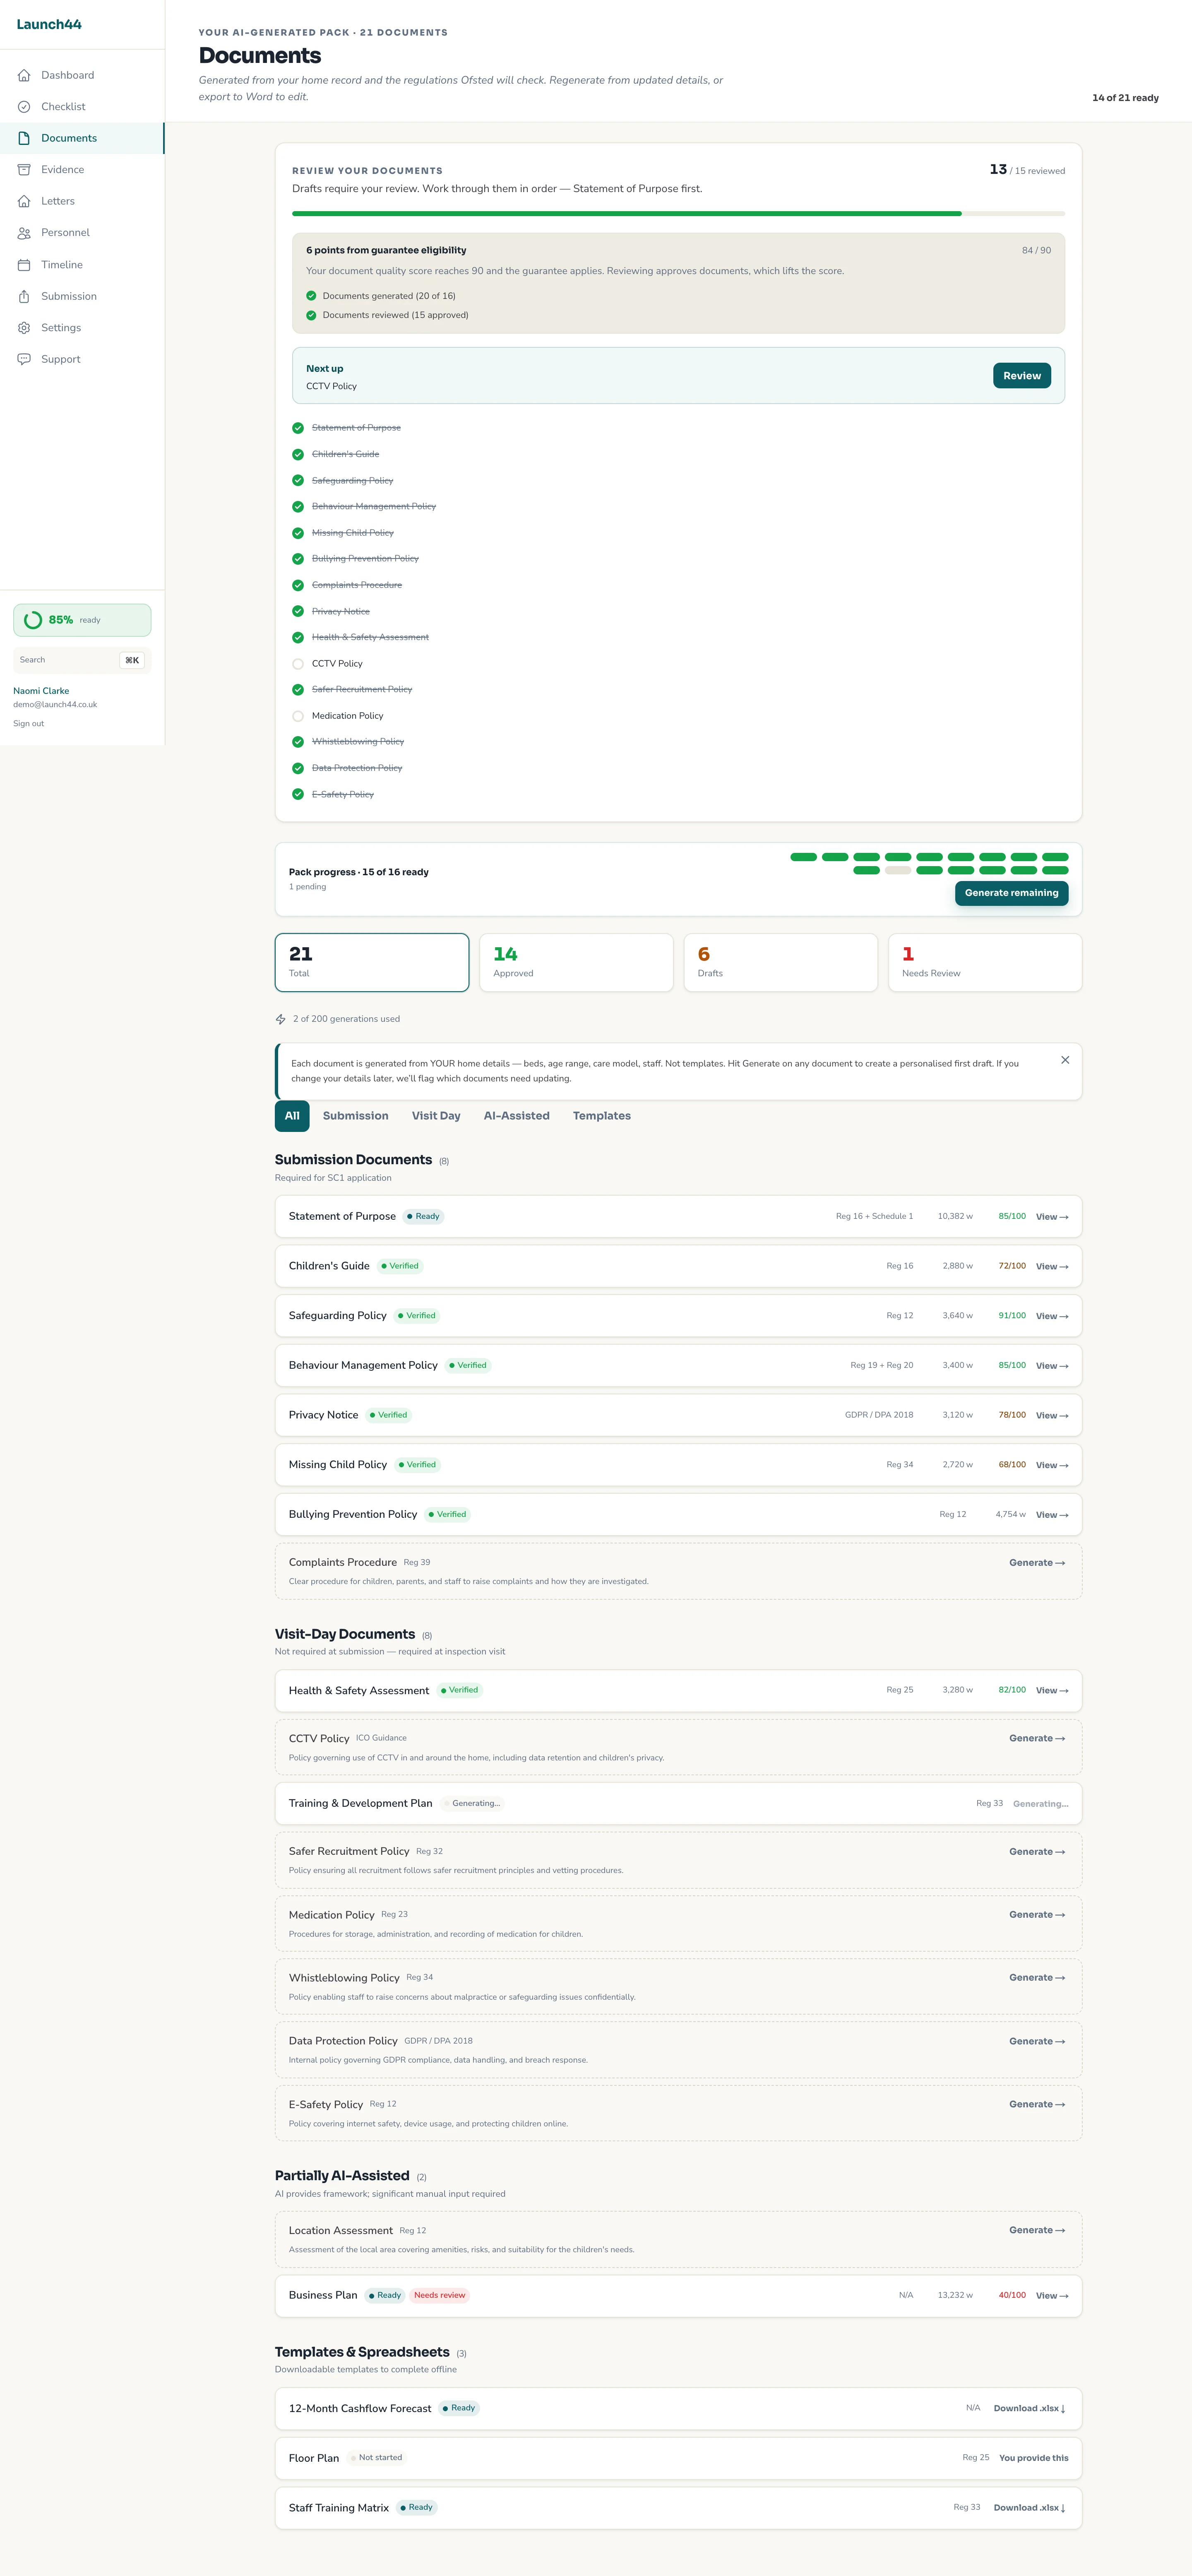1192x2576 pixels.
Task: Uncheck Bullying Prevention Policy in review list
Action: point(298,559)
